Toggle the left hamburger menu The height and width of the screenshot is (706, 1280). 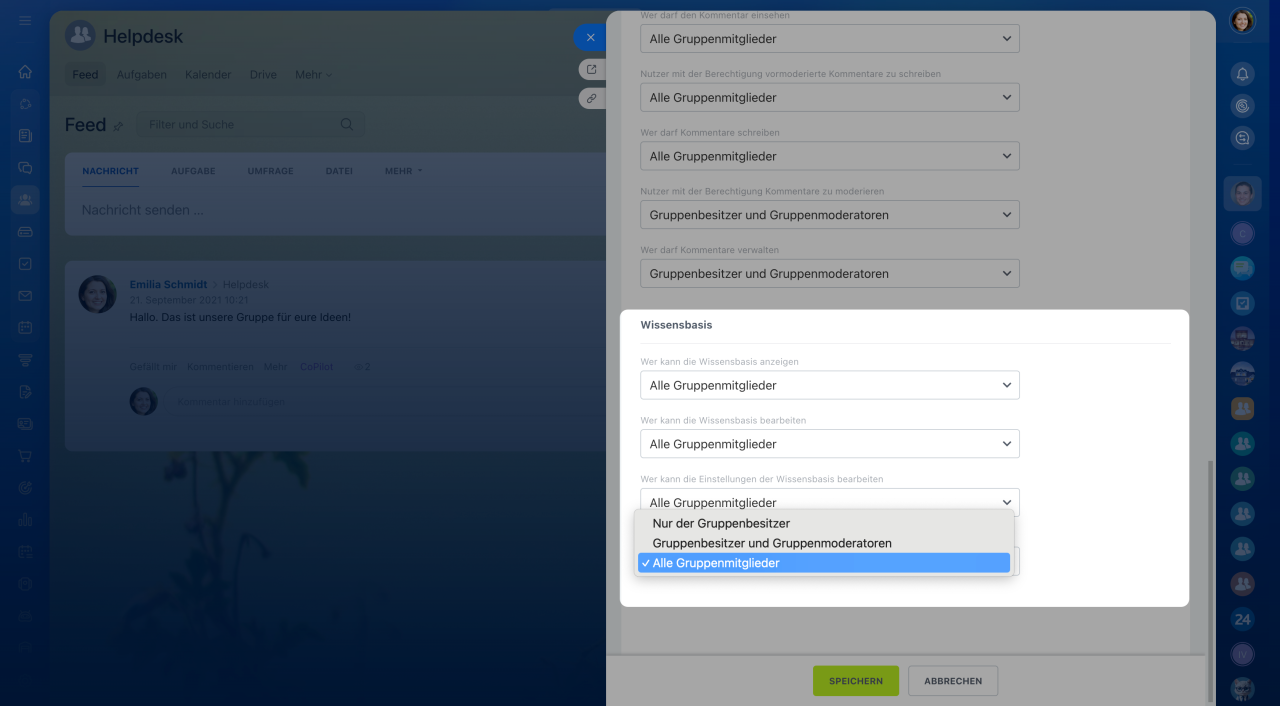coord(25,21)
